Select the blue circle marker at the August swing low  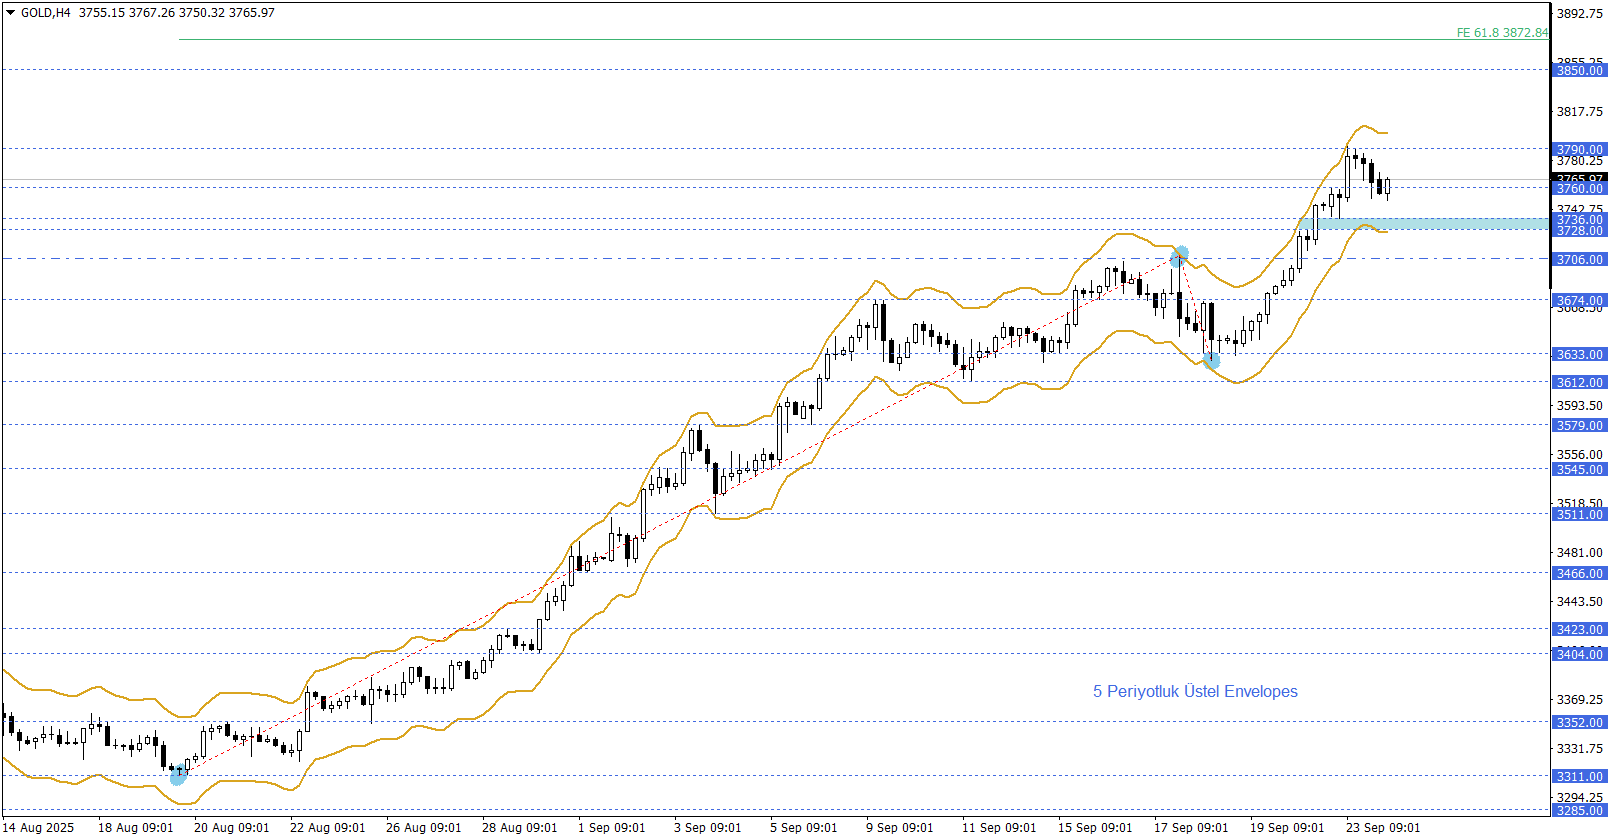(178, 775)
